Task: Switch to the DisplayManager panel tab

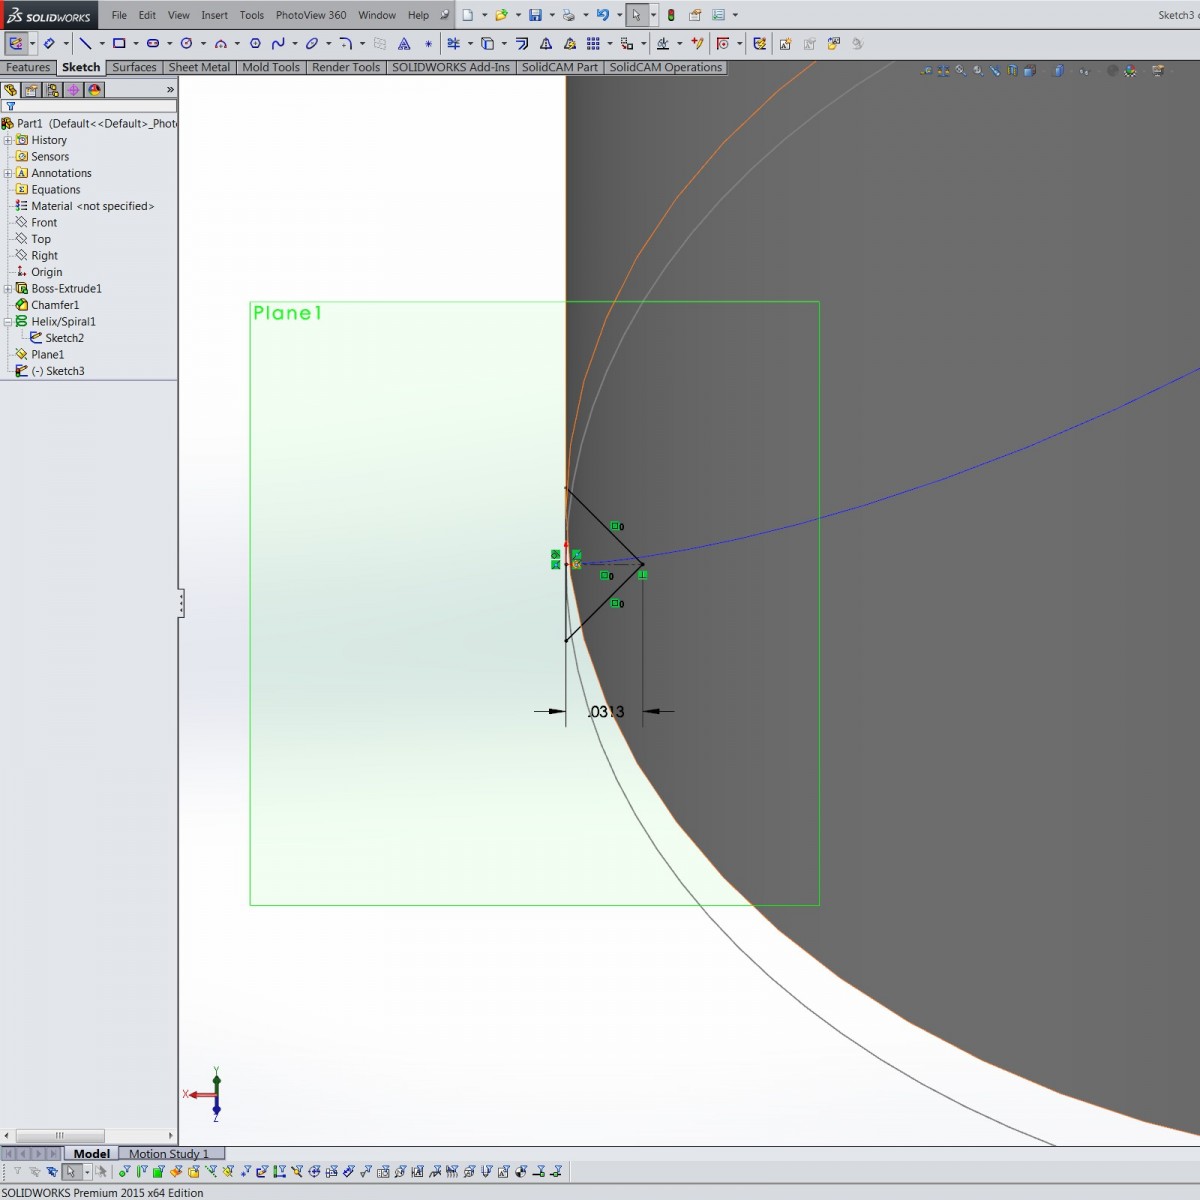Action: (94, 89)
